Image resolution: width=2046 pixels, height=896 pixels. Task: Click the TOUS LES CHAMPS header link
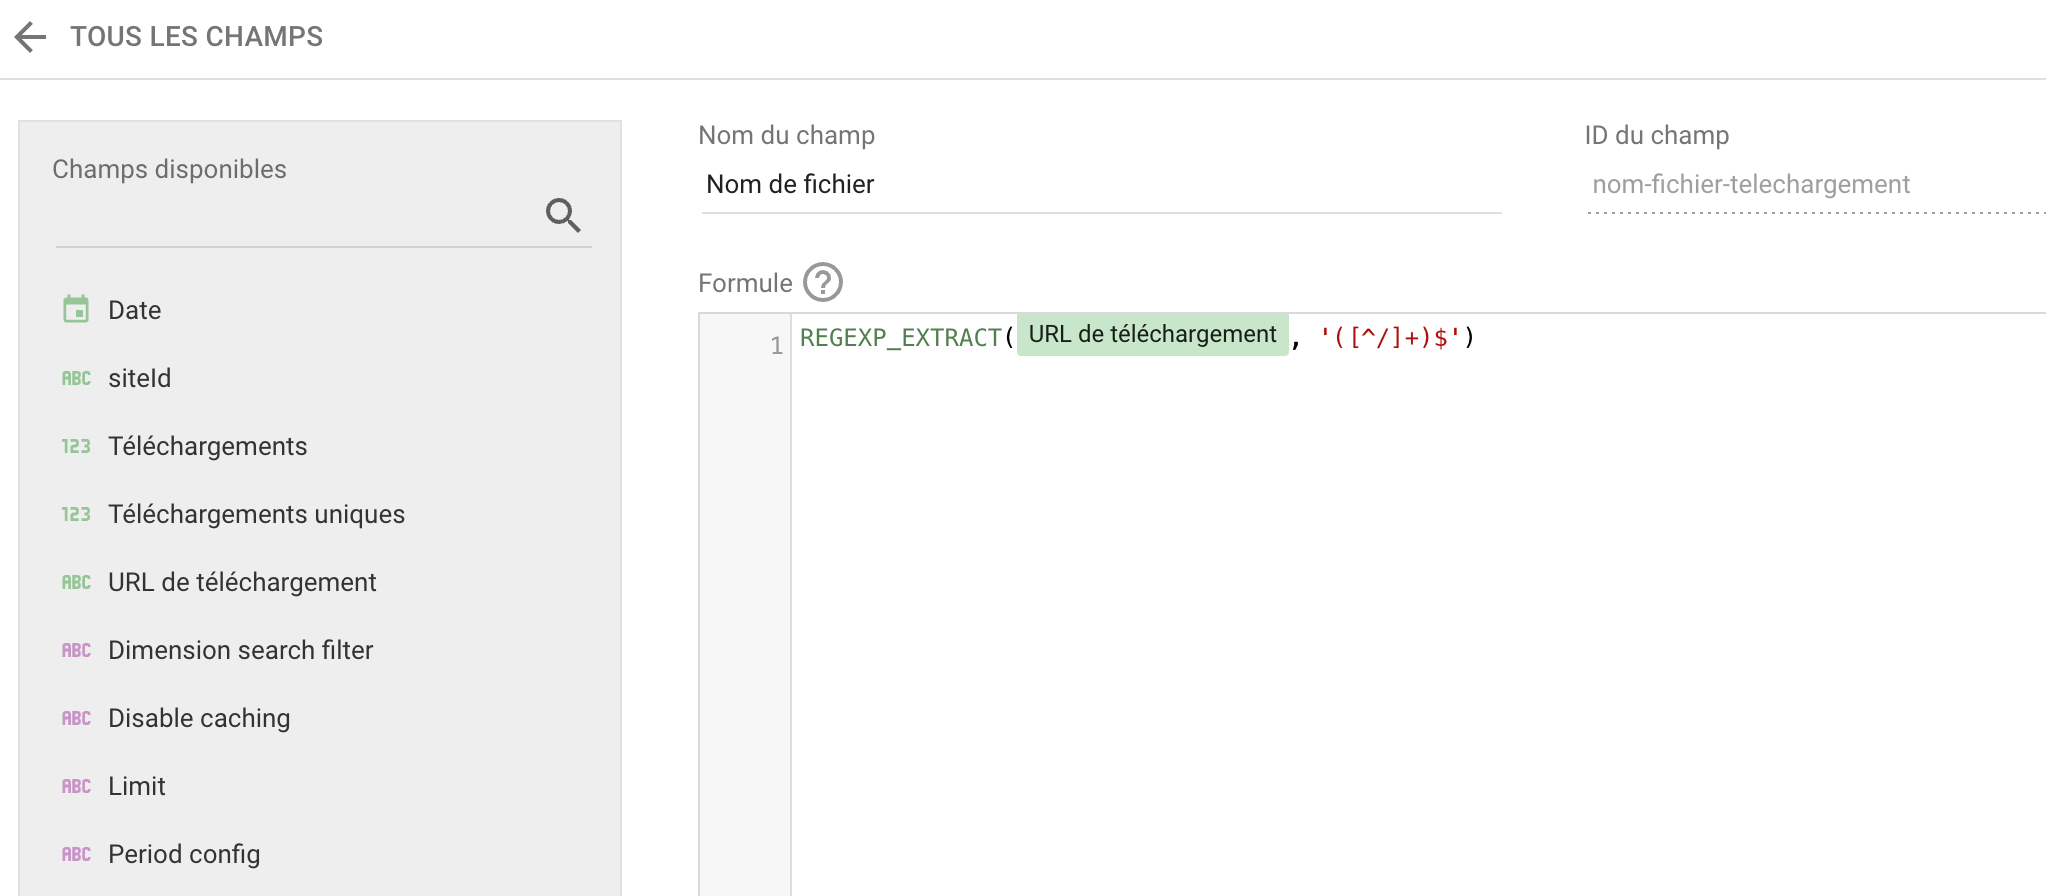196,37
